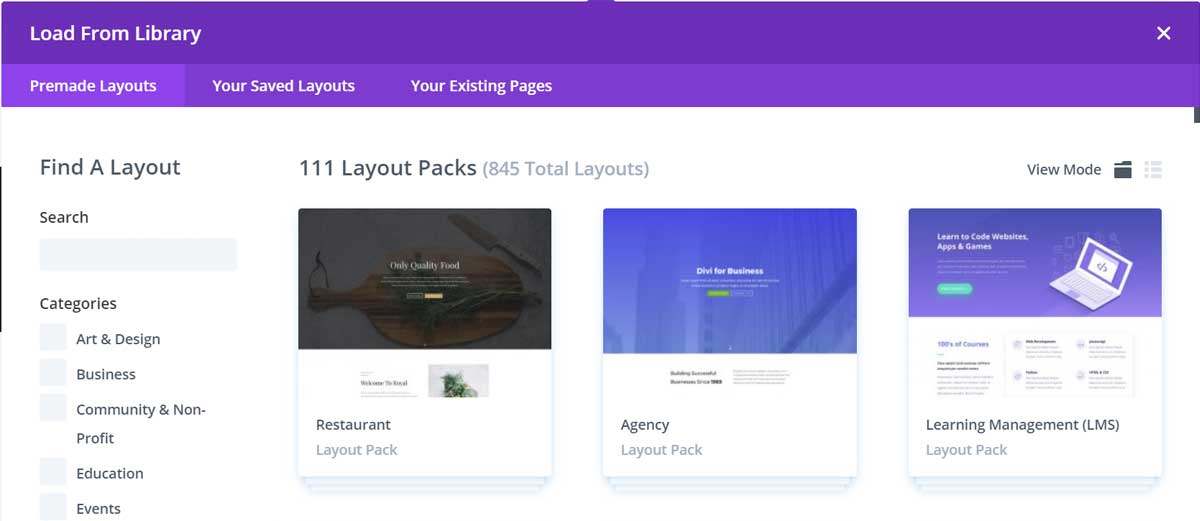This screenshot has height=521, width=1200.
Task: Click the layout search input field
Action: tap(138, 255)
